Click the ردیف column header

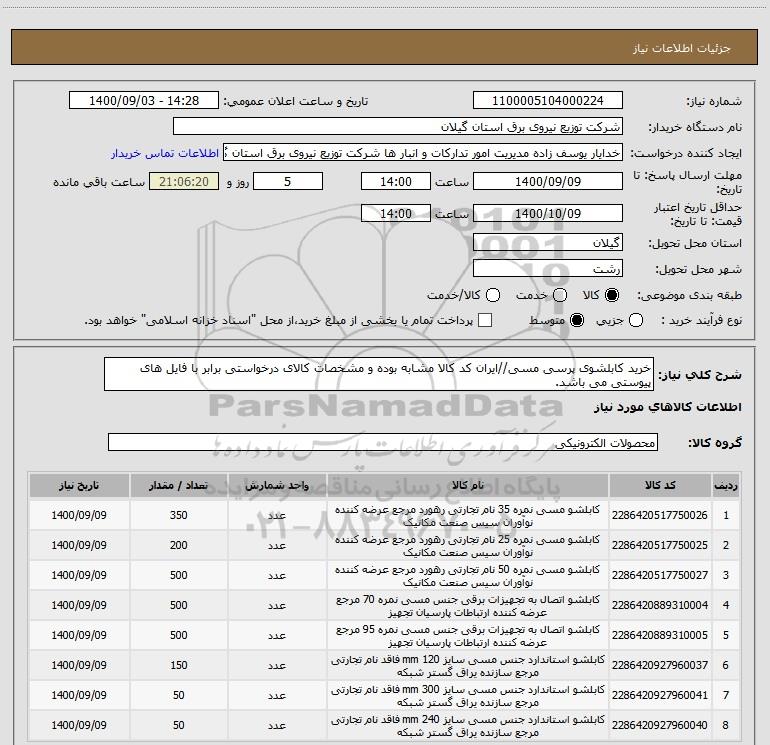click(x=726, y=486)
